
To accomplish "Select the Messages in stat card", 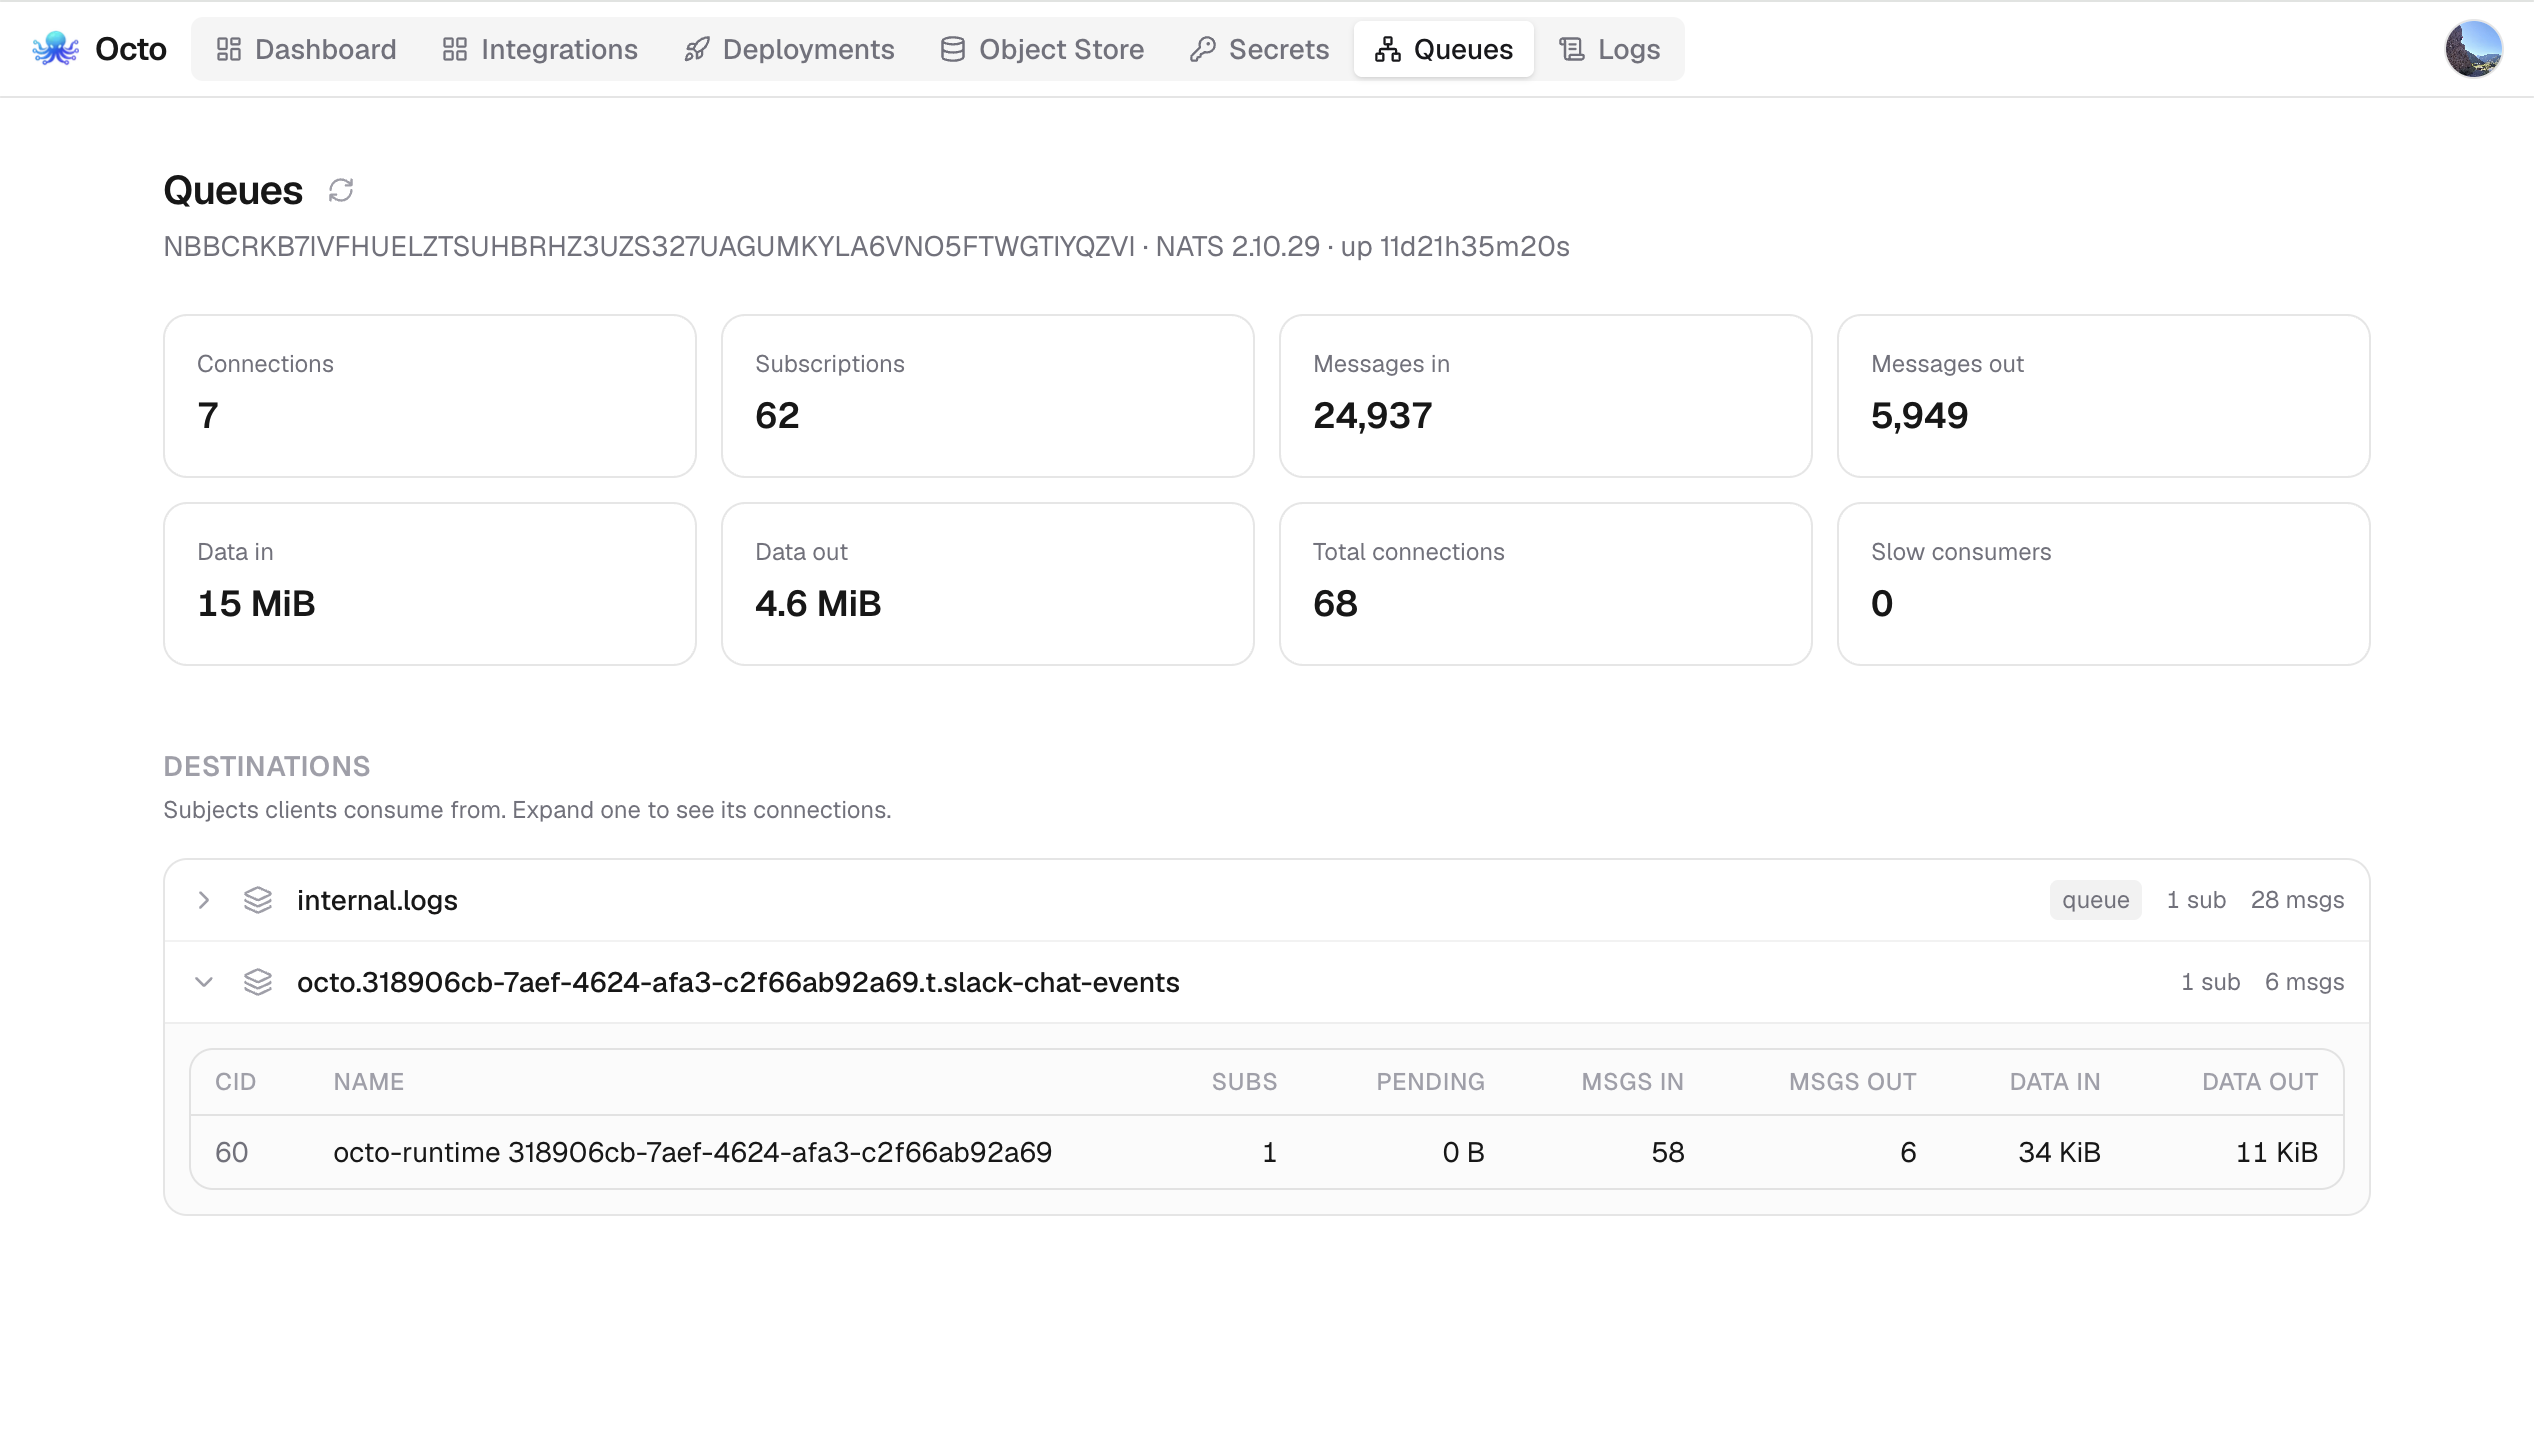I will click(1546, 396).
